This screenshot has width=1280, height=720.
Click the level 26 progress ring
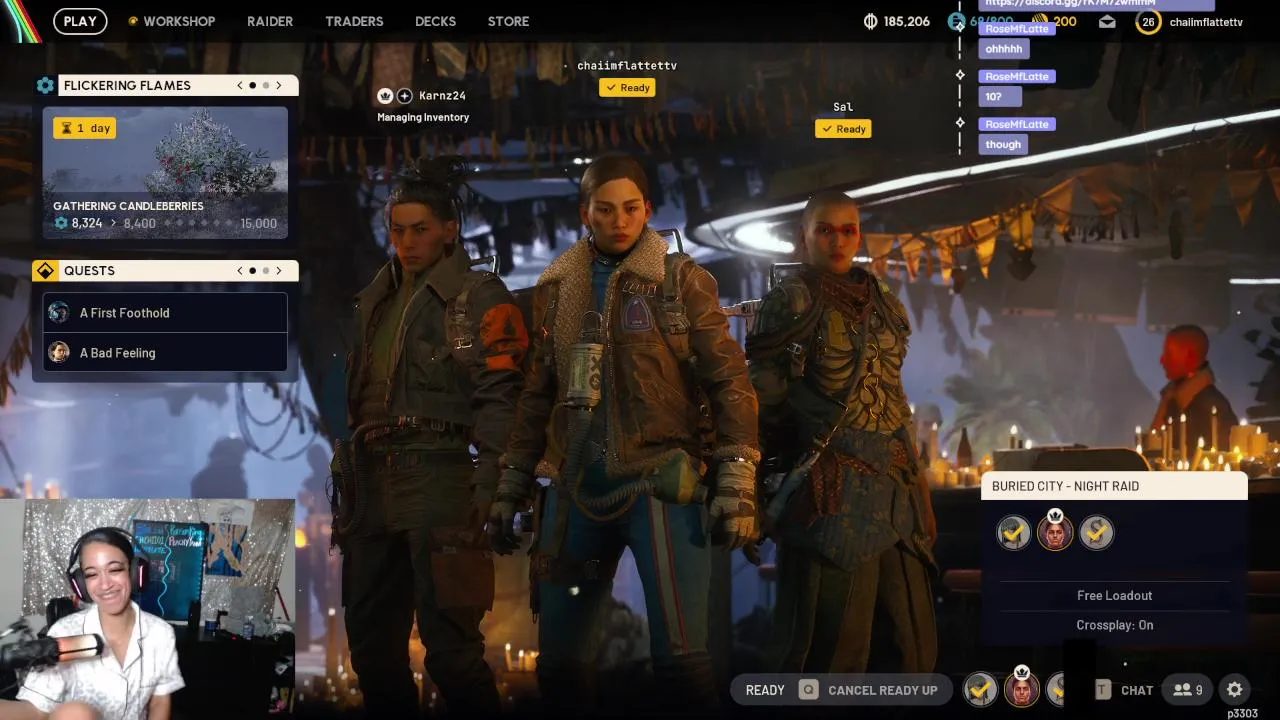click(x=1148, y=21)
